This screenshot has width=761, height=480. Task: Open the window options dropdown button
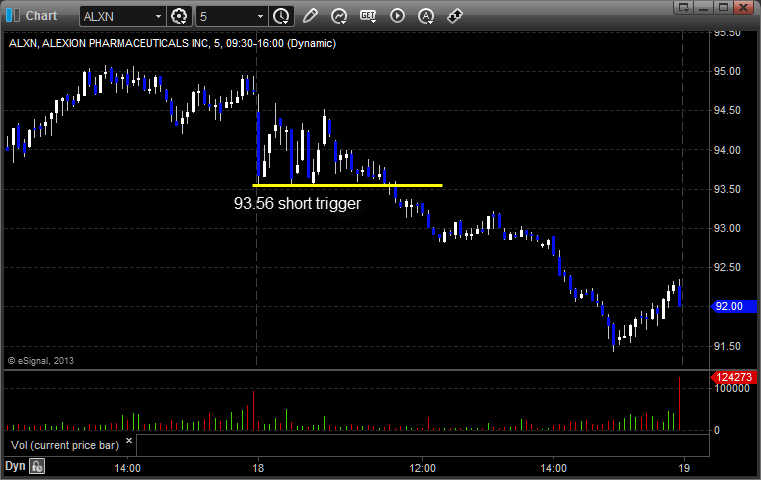[683, 7]
